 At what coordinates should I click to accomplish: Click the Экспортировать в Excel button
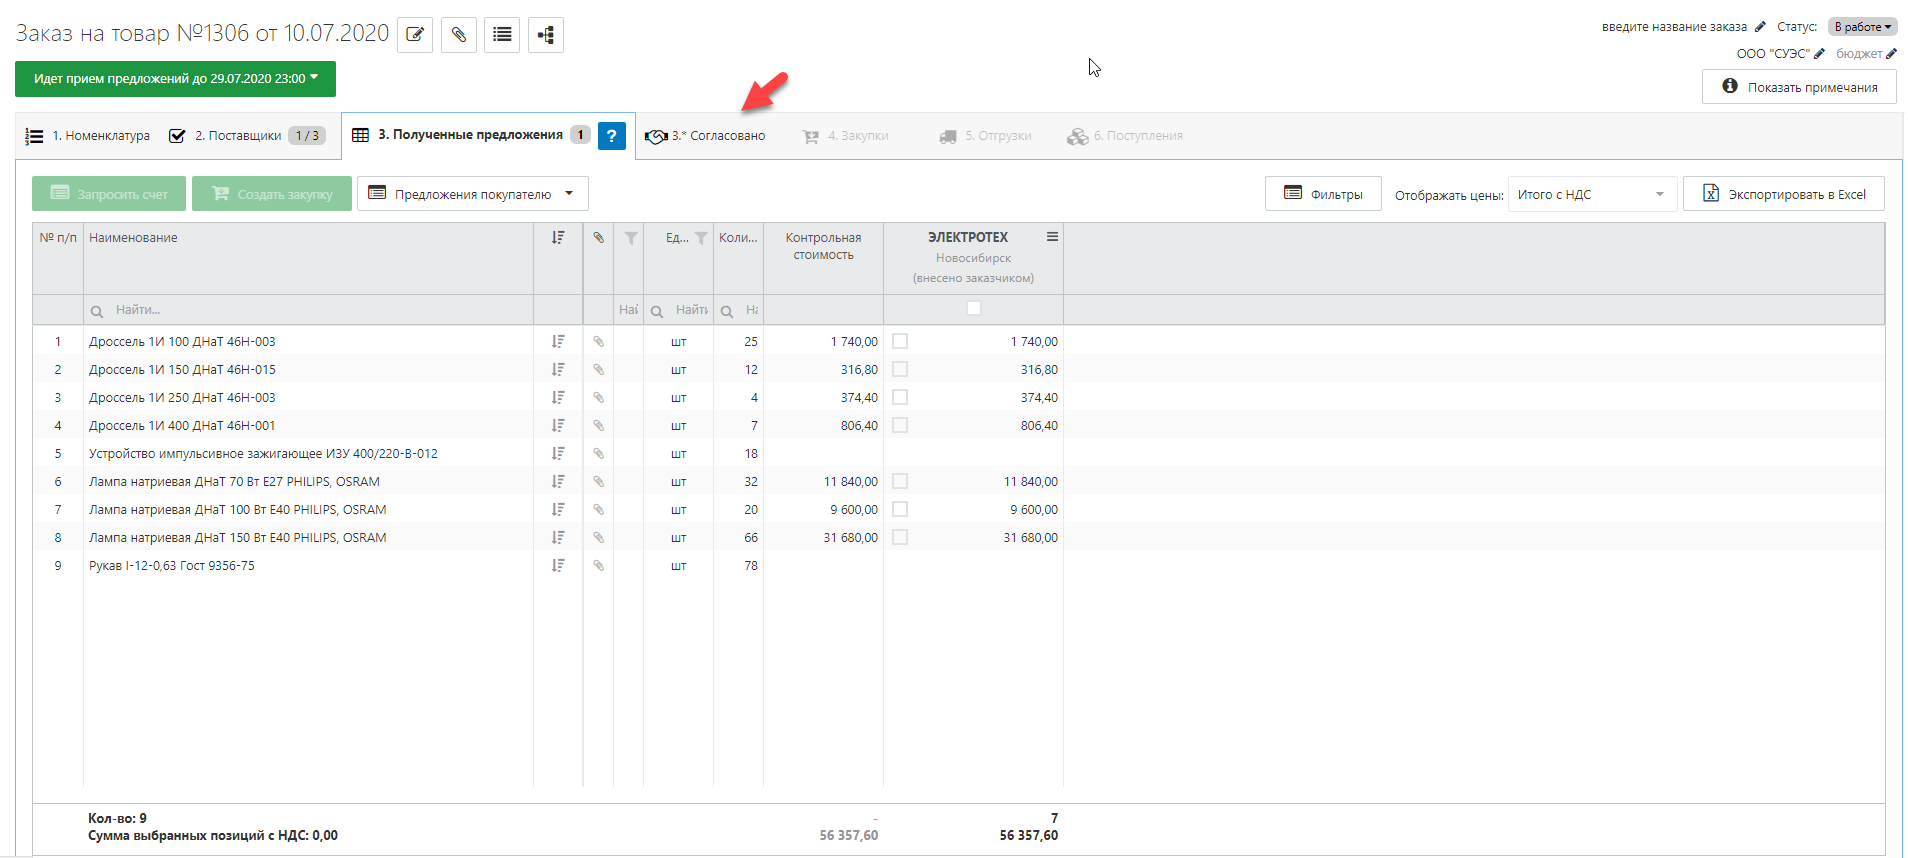(1784, 194)
